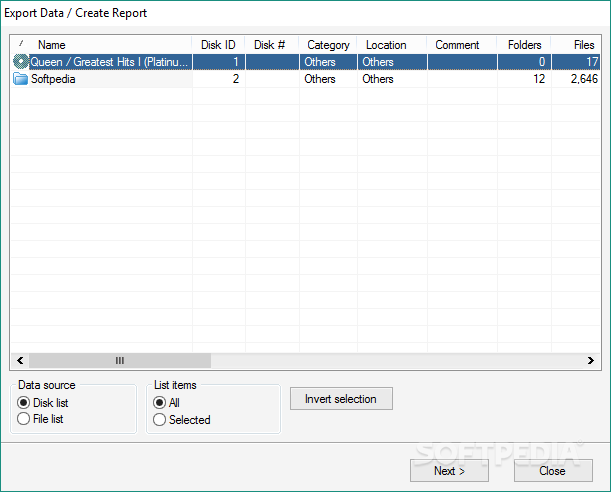Click the CD icon beside Queen Greatest Hits
The width and height of the screenshot is (611, 492).
click(x=21, y=62)
